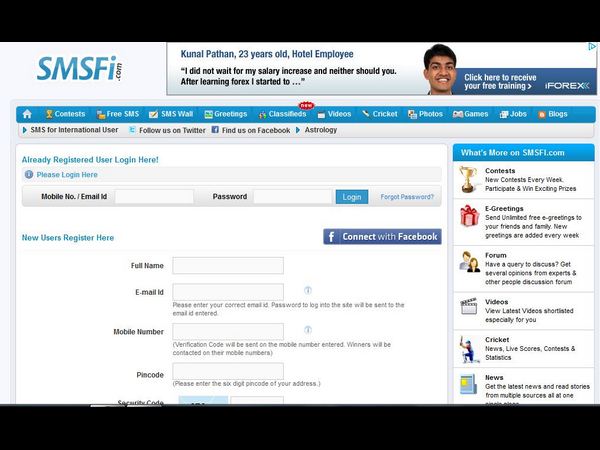Click the man's photo in banner ad
This screenshot has height=450, width=600.
pos(440,69)
